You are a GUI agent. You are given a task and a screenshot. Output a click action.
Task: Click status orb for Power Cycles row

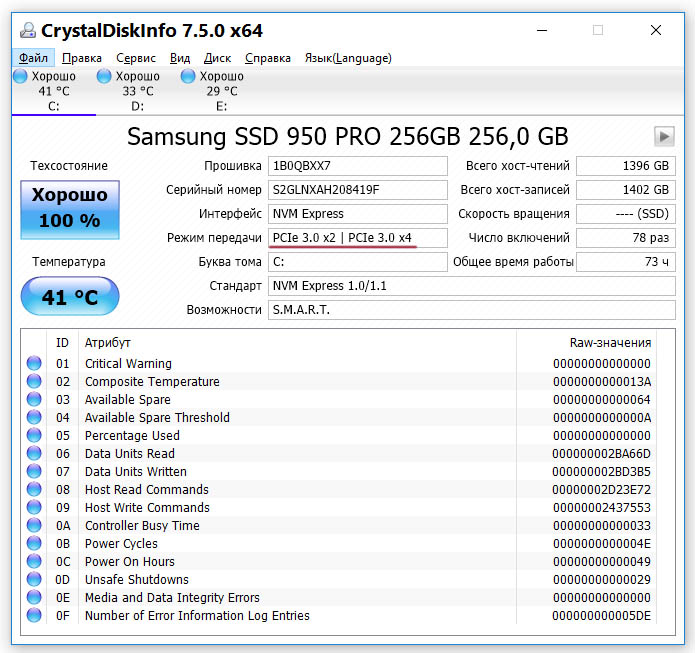click(x=34, y=543)
